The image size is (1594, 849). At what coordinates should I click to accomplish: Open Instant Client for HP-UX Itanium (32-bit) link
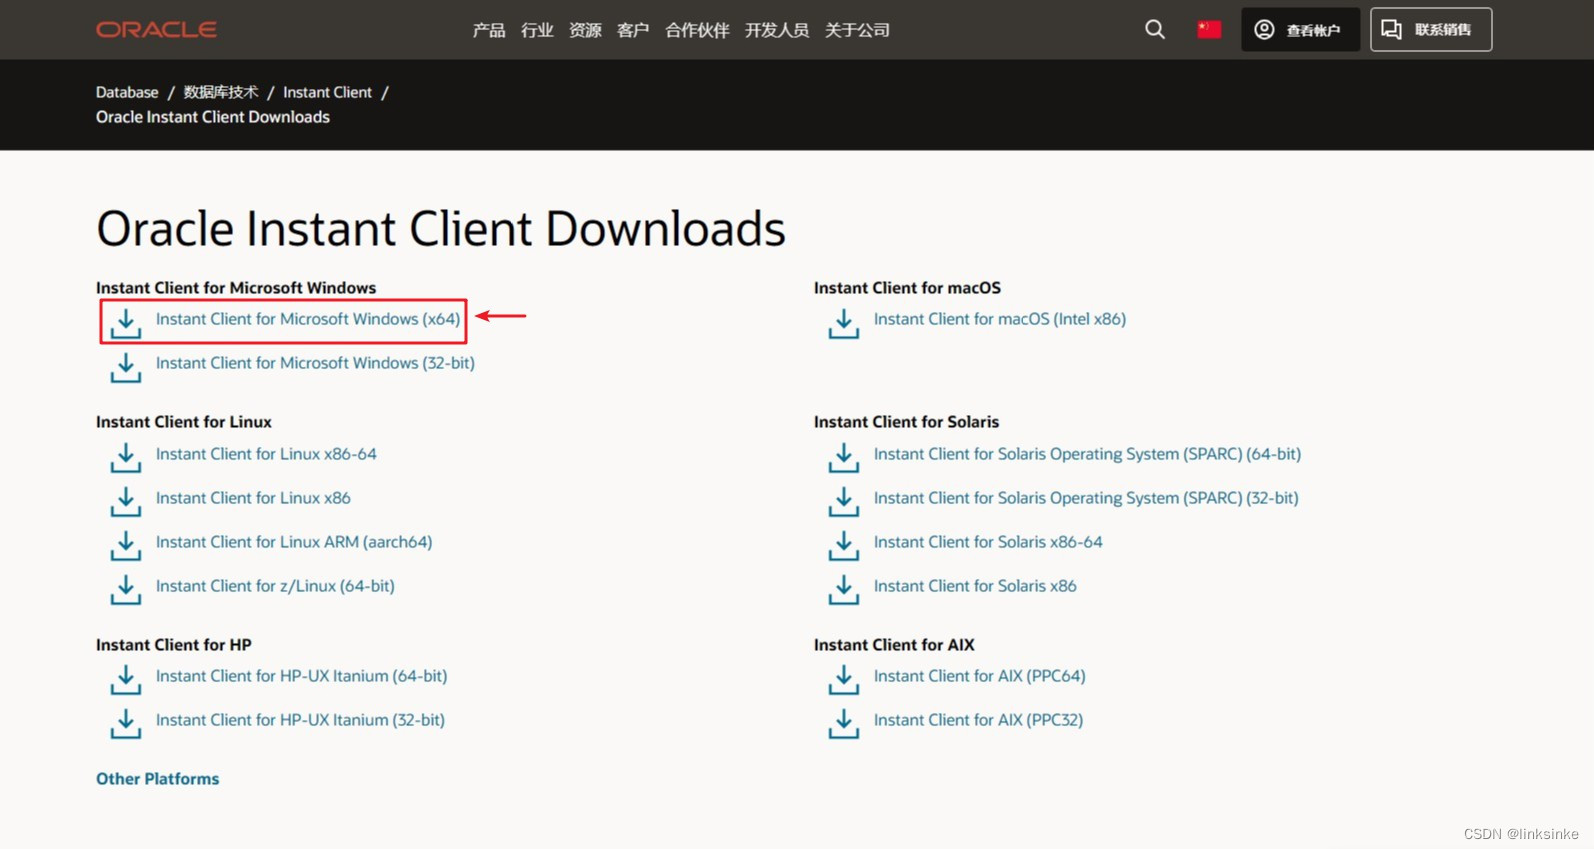tap(300, 720)
